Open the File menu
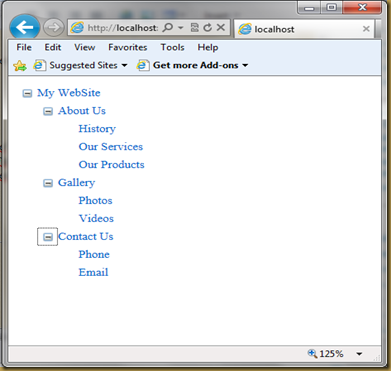The height and width of the screenshot is (371, 391). [x=24, y=47]
